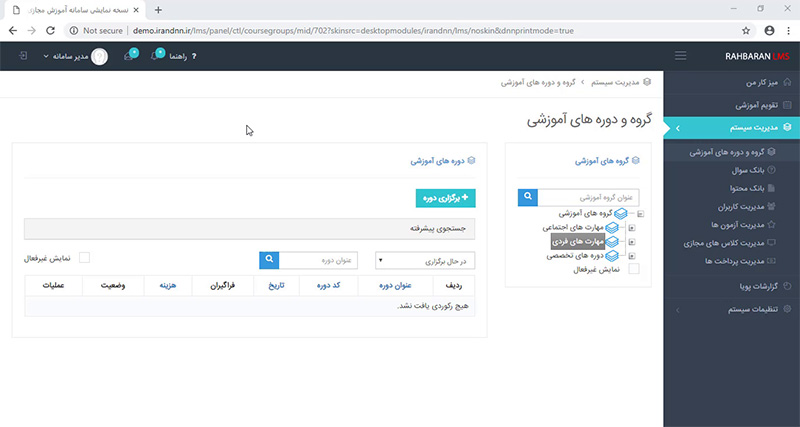Open the در حال برگزاری status dropdown
Image resolution: width=800 pixels, height=427 pixels.
coord(425,260)
